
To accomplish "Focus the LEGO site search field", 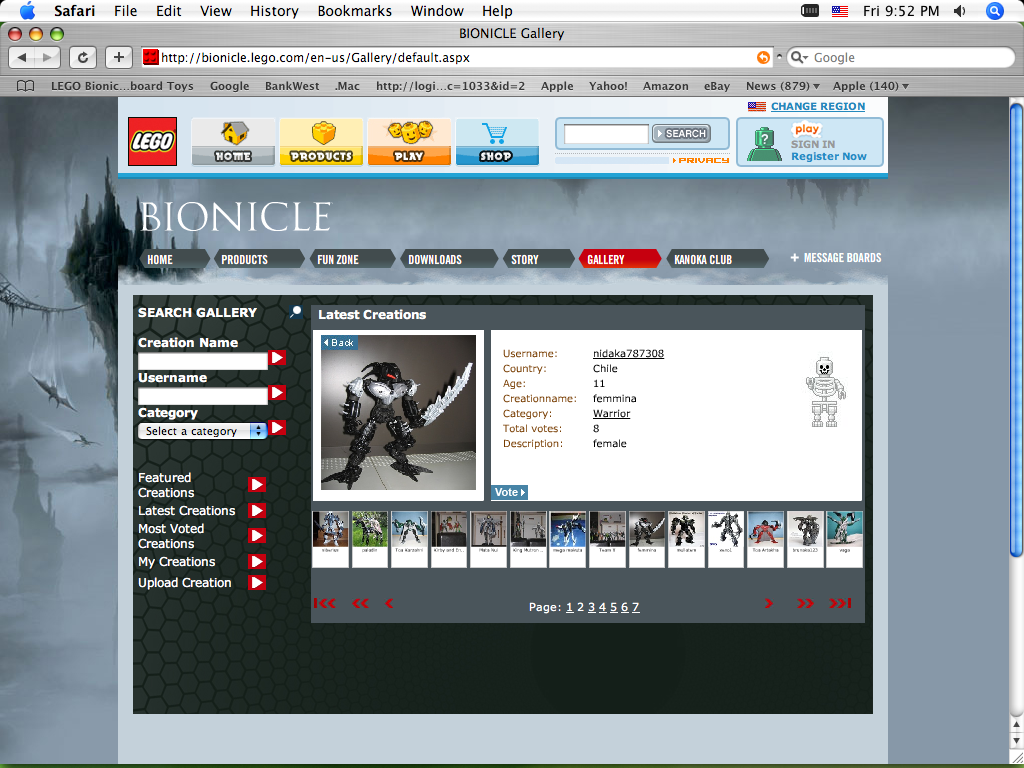I will click(x=606, y=134).
